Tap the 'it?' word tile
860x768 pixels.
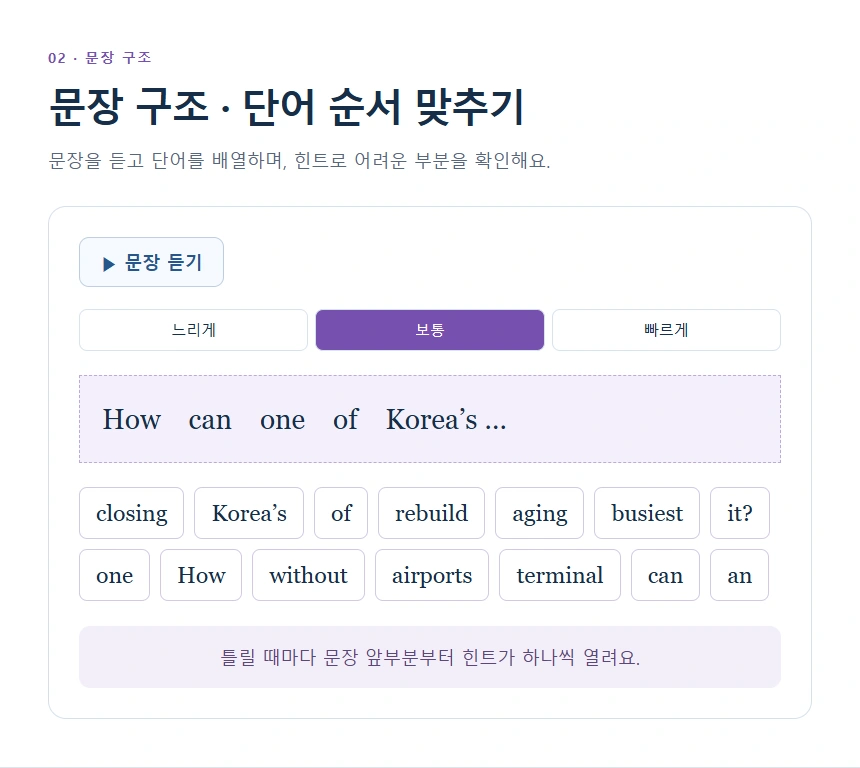coord(740,513)
